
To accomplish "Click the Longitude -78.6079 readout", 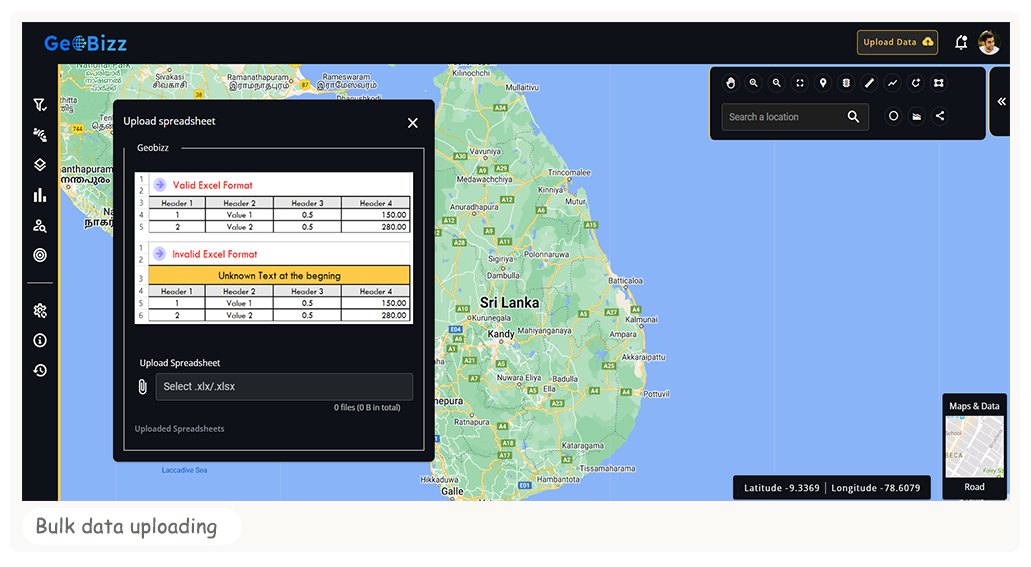I will (x=876, y=488).
